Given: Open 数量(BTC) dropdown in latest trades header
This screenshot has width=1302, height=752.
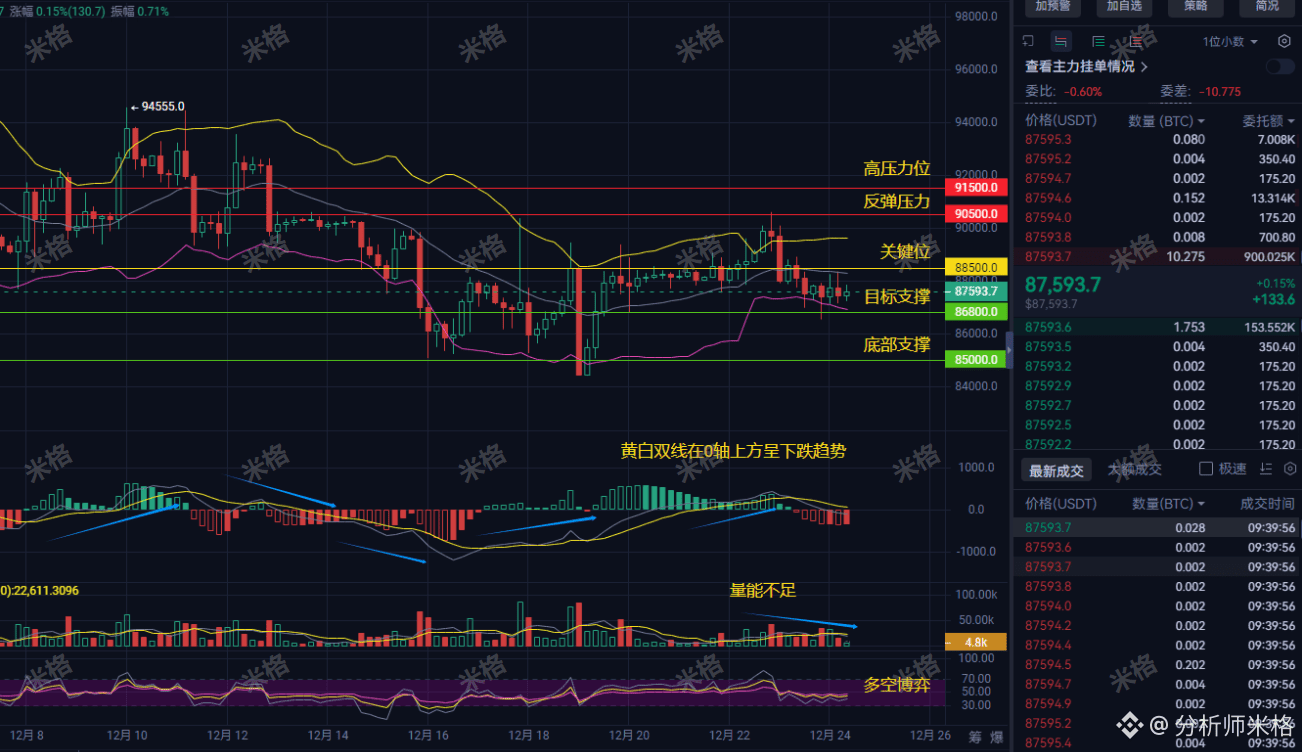Looking at the screenshot, I should (1168, 504).
